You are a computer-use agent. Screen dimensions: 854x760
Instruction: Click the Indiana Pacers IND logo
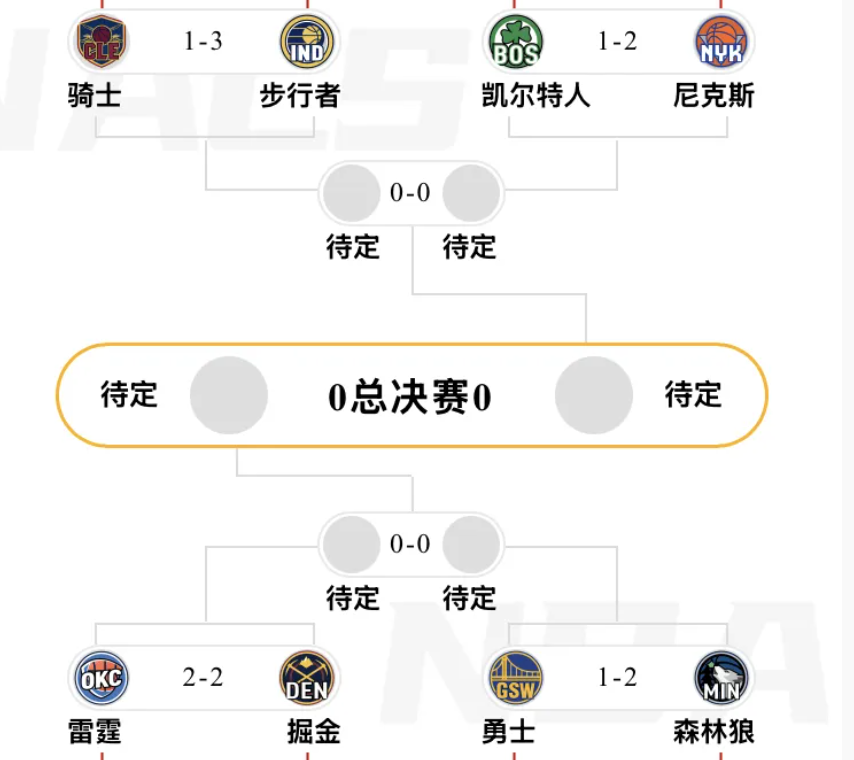click(x=309, y=42)
